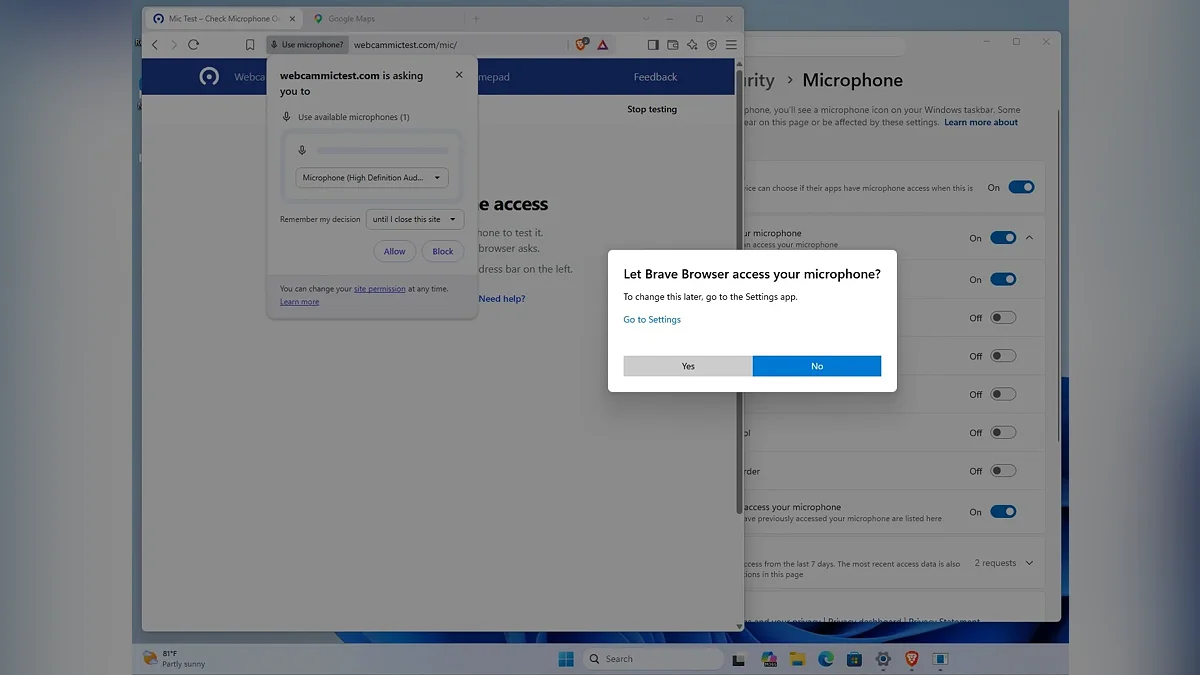Open the tab search chevron in Brave titlebar
The width and height of the screenshot is (1200, 675).
tap(646, 19)
